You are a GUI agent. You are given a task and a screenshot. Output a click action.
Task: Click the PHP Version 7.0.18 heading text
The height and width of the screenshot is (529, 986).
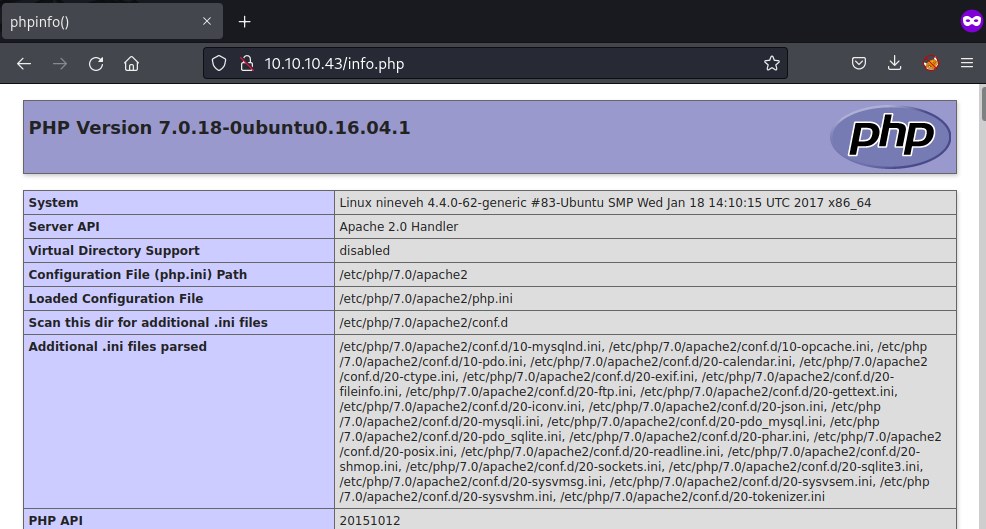[219, 128]
